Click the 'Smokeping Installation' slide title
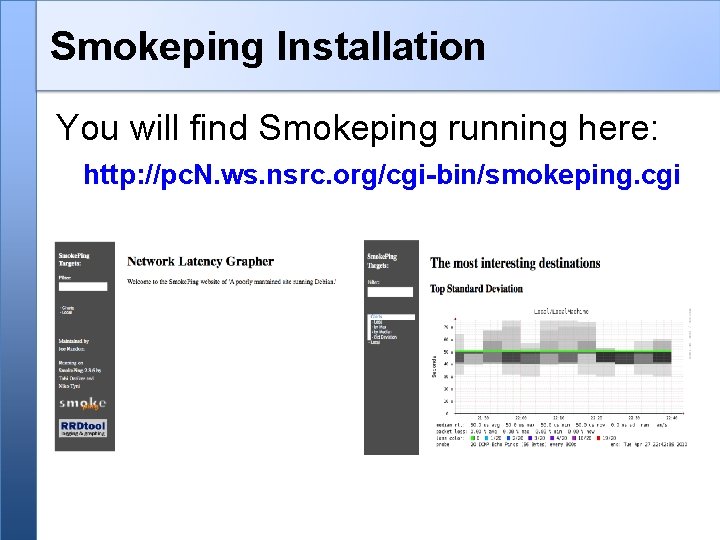This screenshot has width=720, height=540. tap(268, 47)
